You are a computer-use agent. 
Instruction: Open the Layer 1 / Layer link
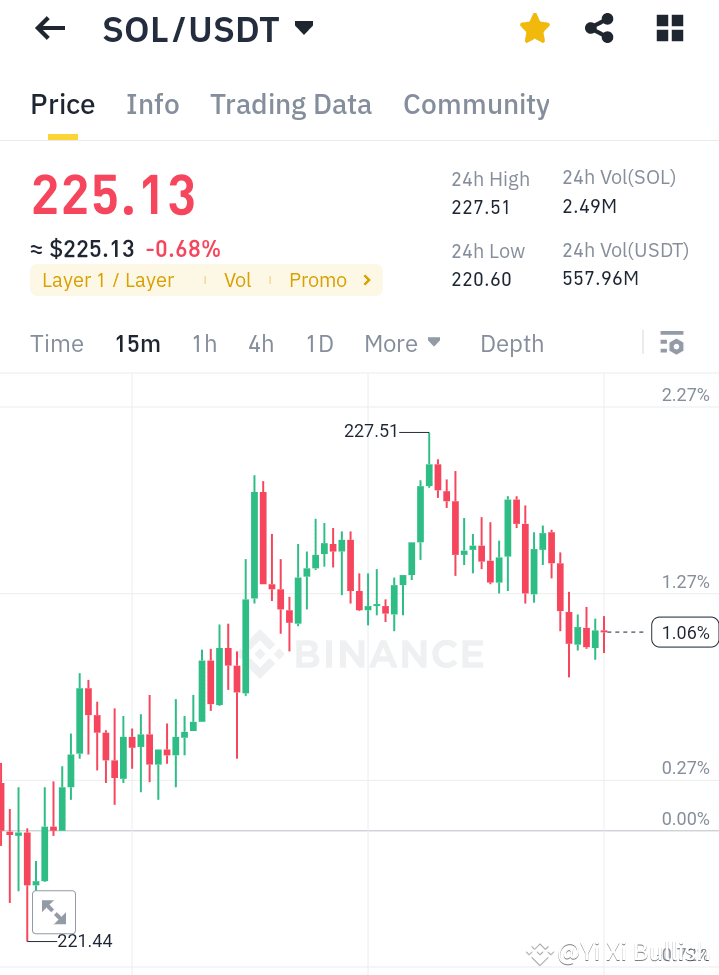107,281
